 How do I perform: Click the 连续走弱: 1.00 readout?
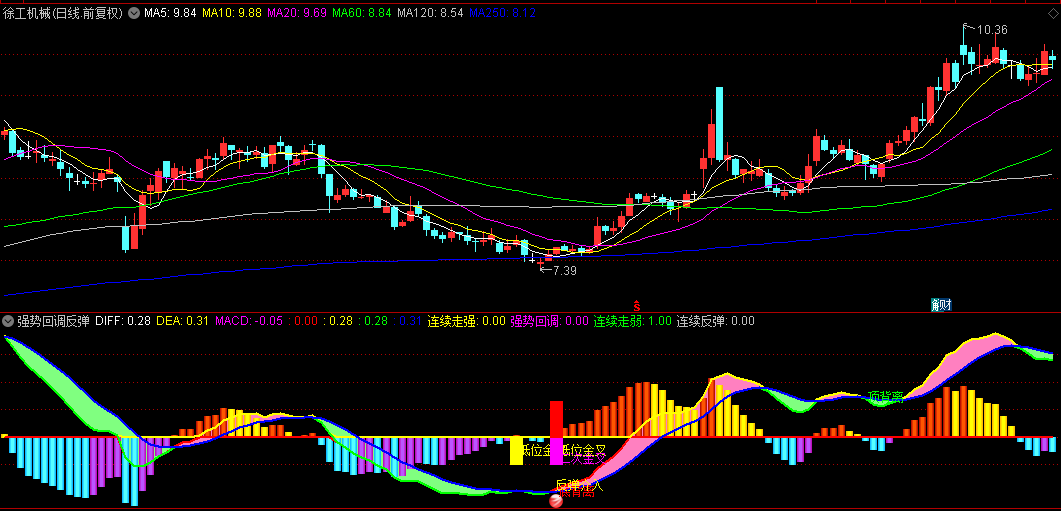[x=633, y=321]
